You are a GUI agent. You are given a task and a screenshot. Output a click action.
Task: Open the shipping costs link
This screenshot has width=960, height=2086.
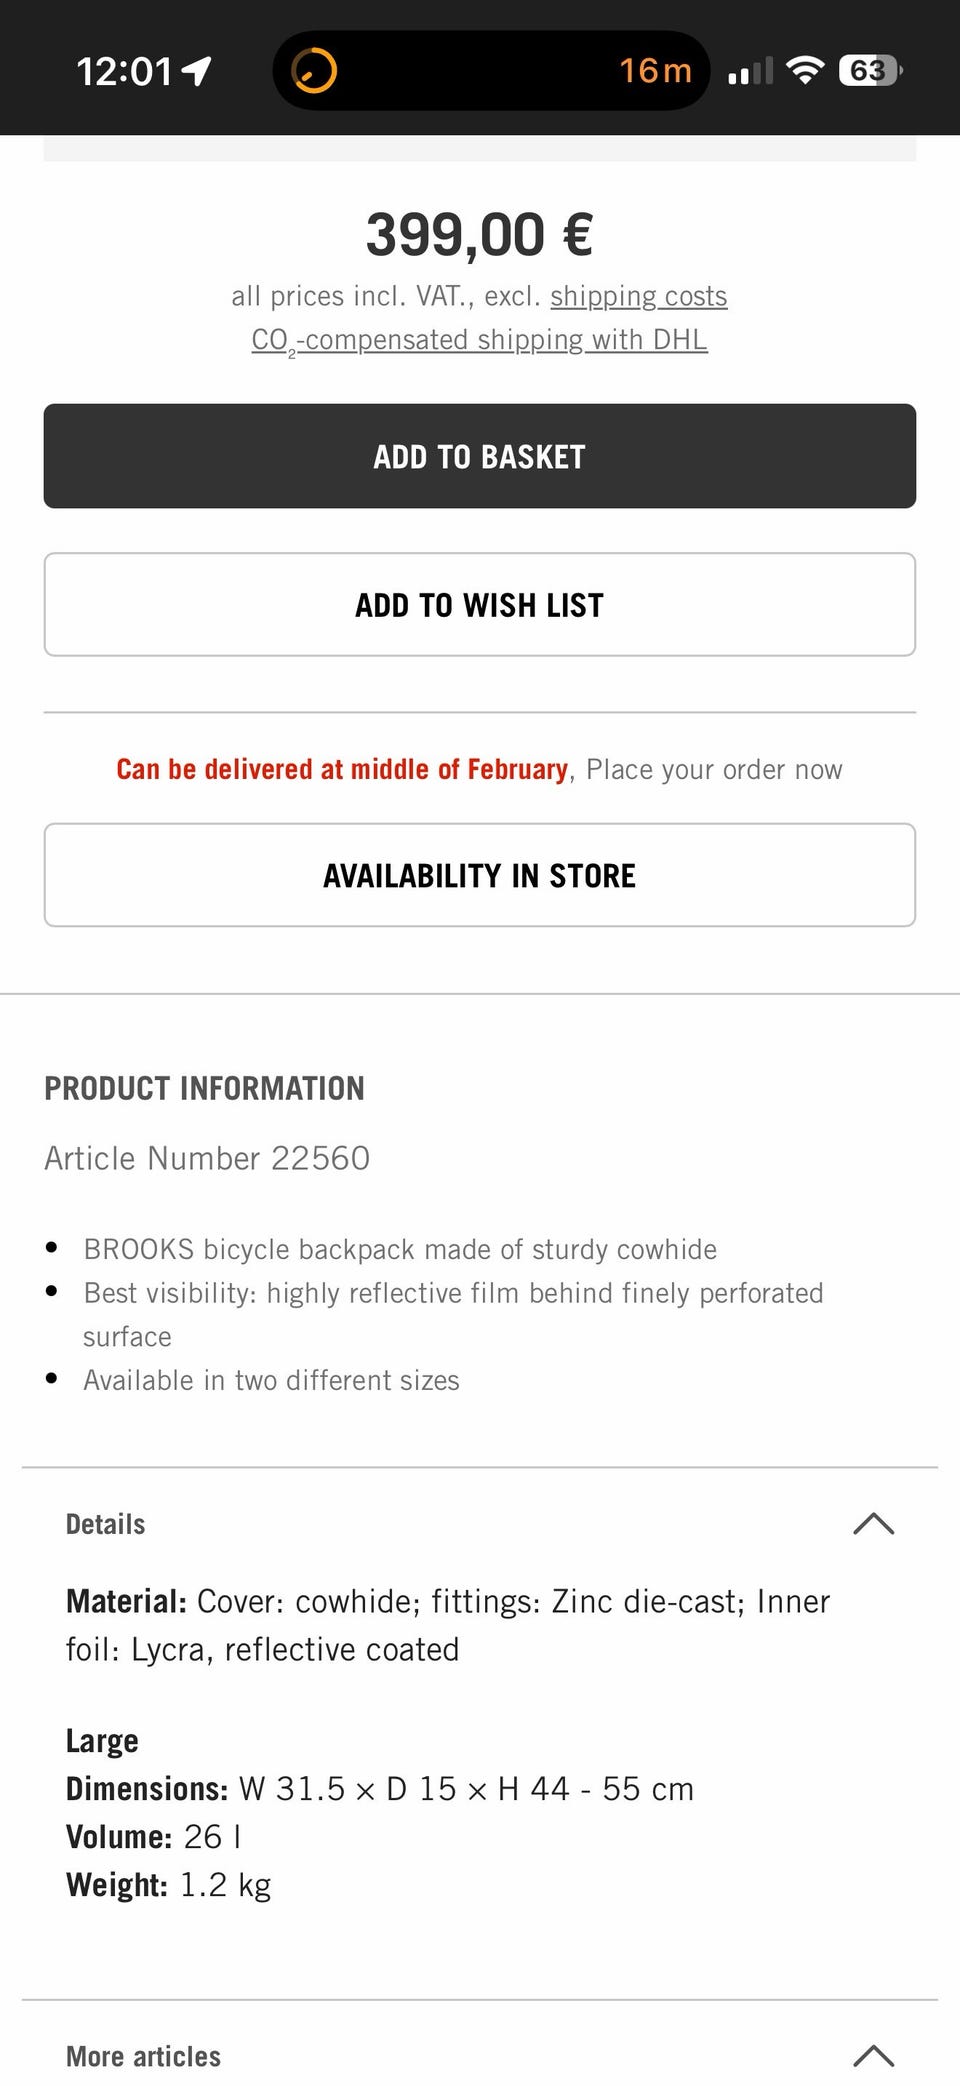[639, 296]
